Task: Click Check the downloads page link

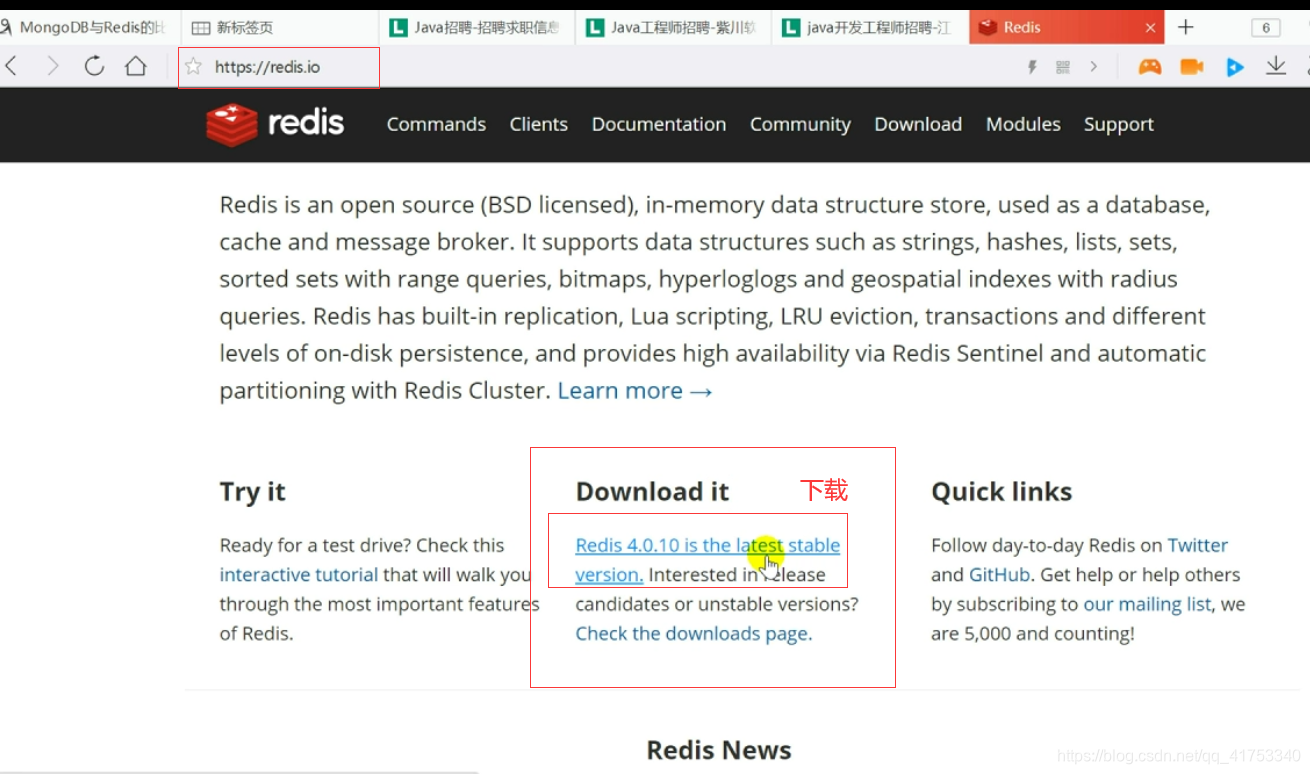Action: [x=694, y=634]
